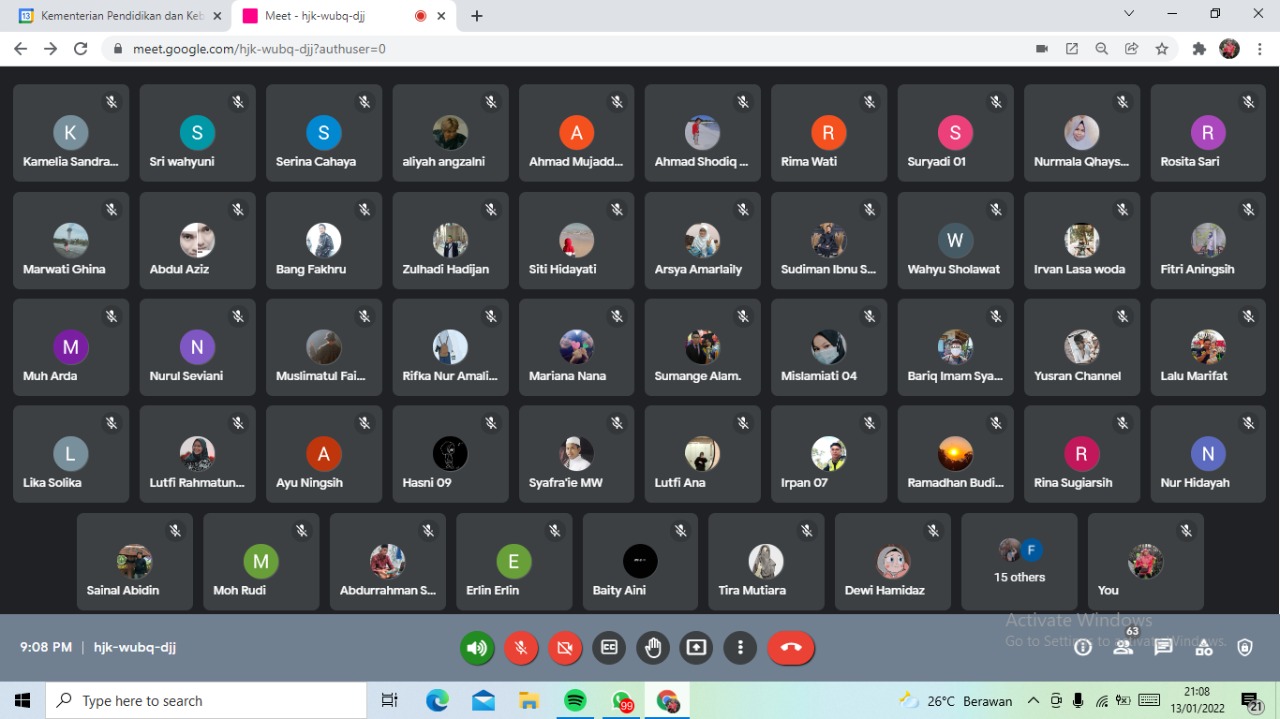Open the host controls shield icon
Screen dimensions: 1280x719
[x=1245, y=648]
